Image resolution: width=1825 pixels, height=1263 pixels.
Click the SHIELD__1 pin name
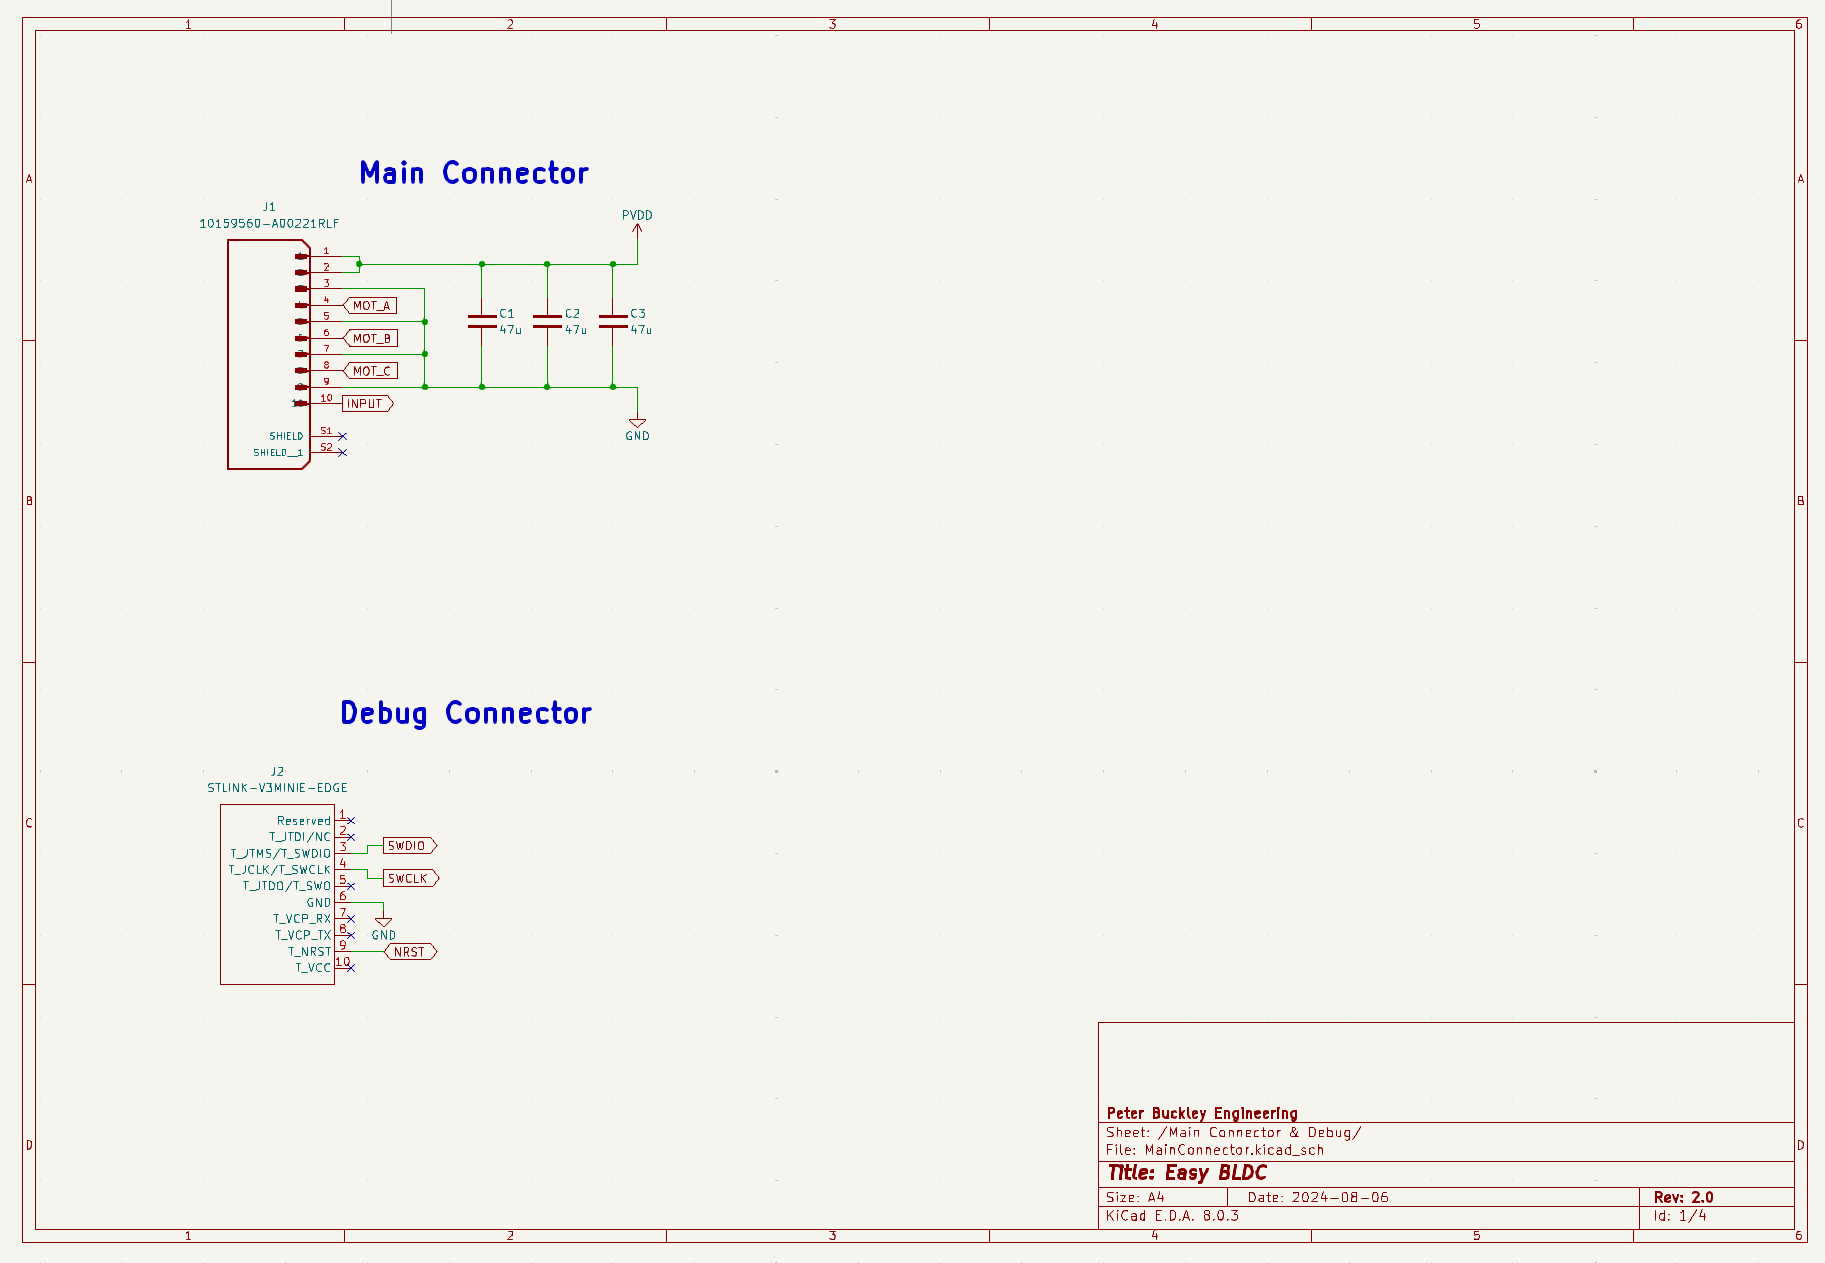click(x=278, y=453)
